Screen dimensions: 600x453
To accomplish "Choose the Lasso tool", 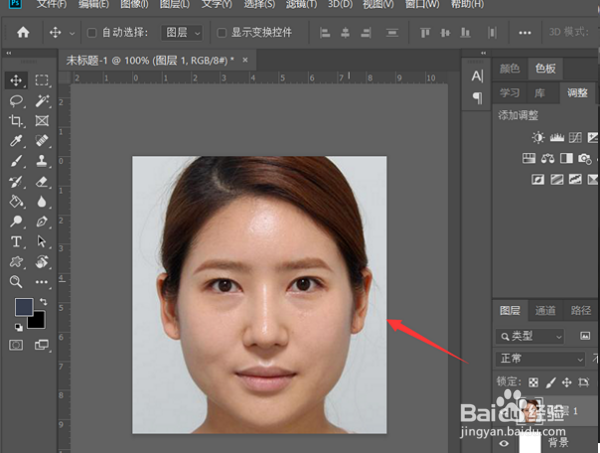I will (16, 101).
